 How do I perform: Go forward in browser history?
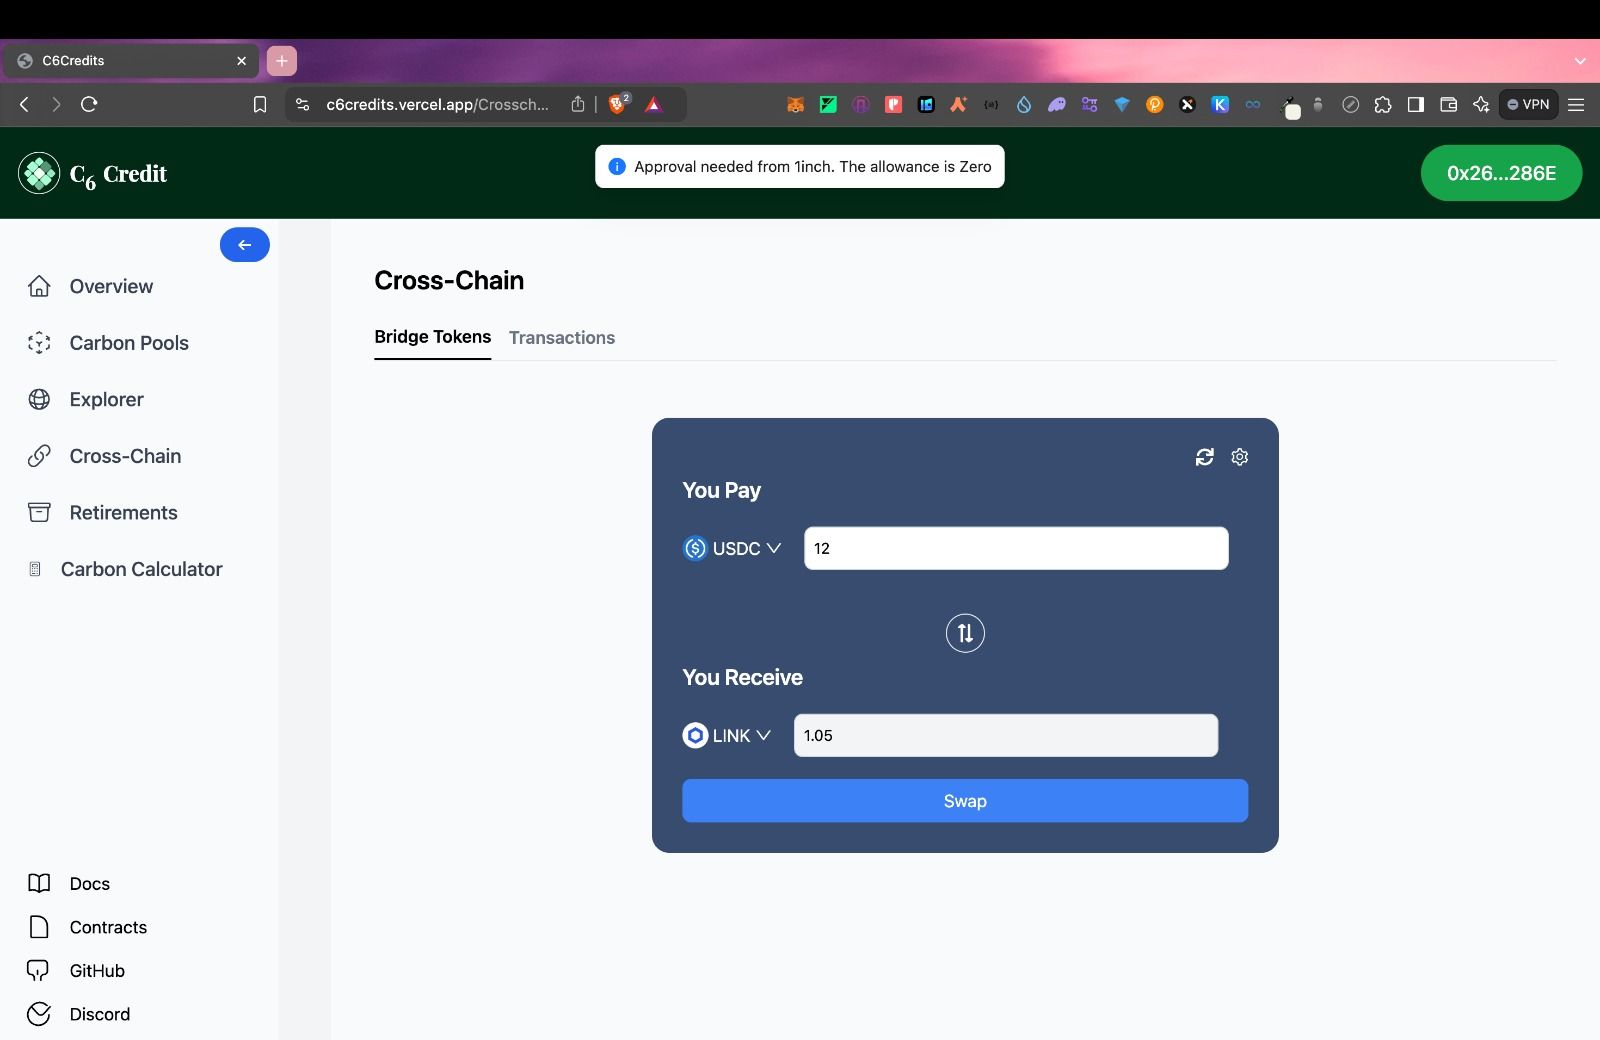56,104
